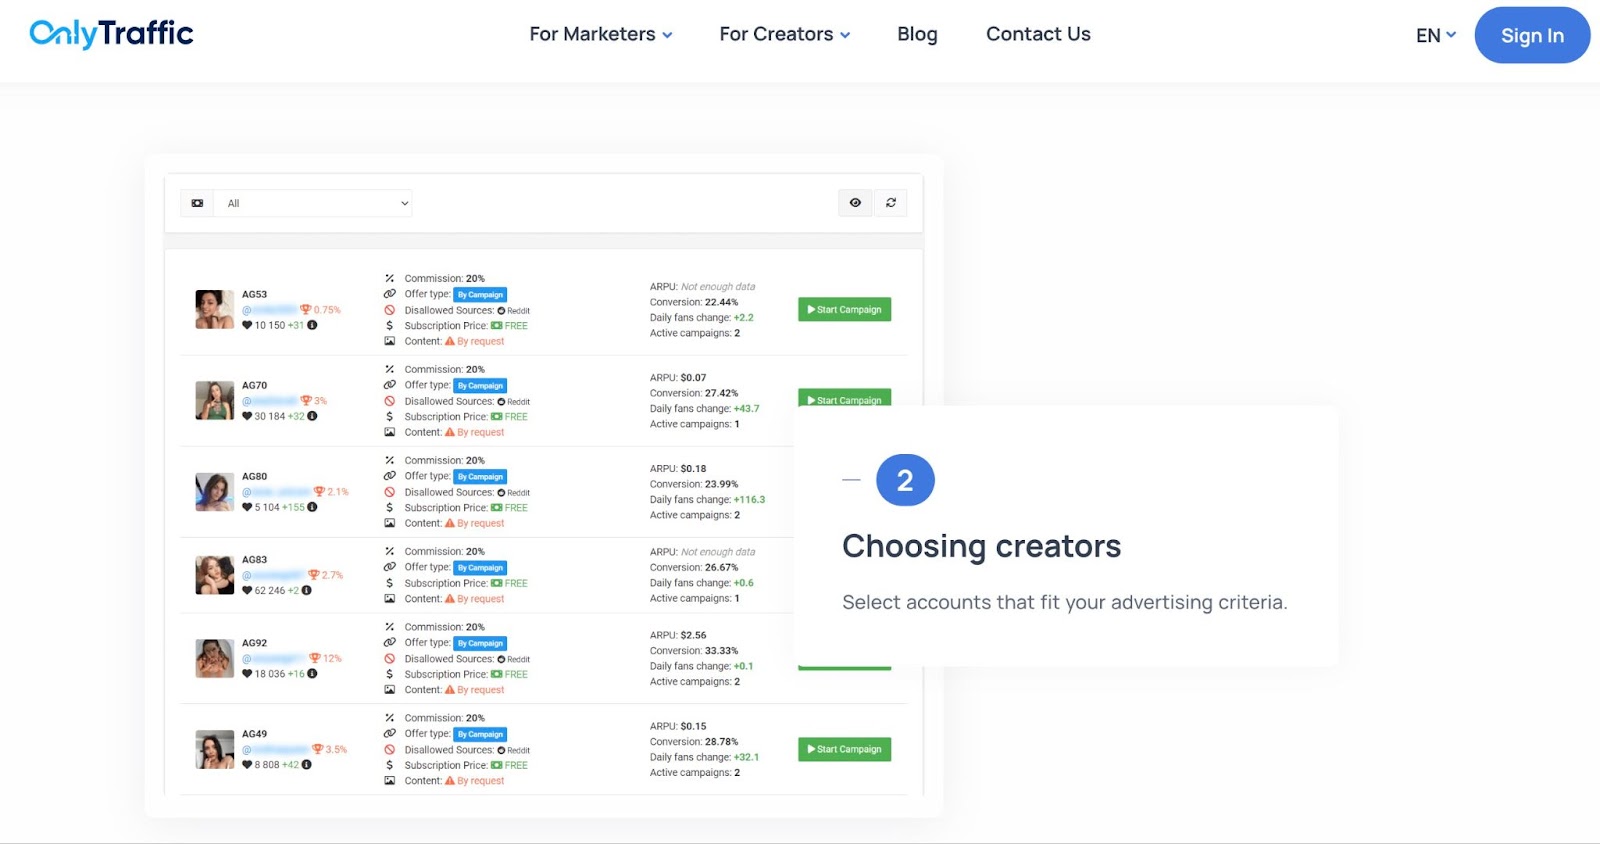
Task: Click the info icon next to AG53 fans count
Action: [x=312, y=325]
